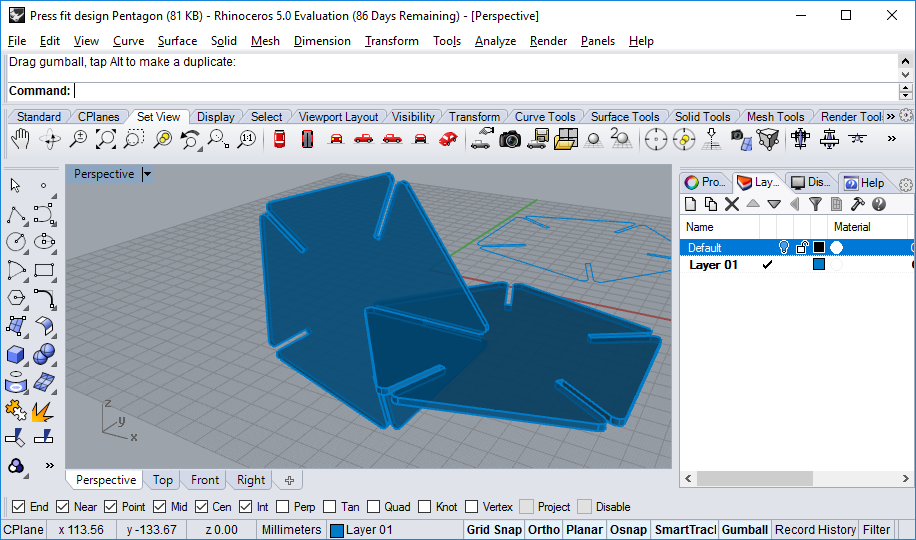Select the Pan view hand tool

pyautogui.click(x=20, y=139)
